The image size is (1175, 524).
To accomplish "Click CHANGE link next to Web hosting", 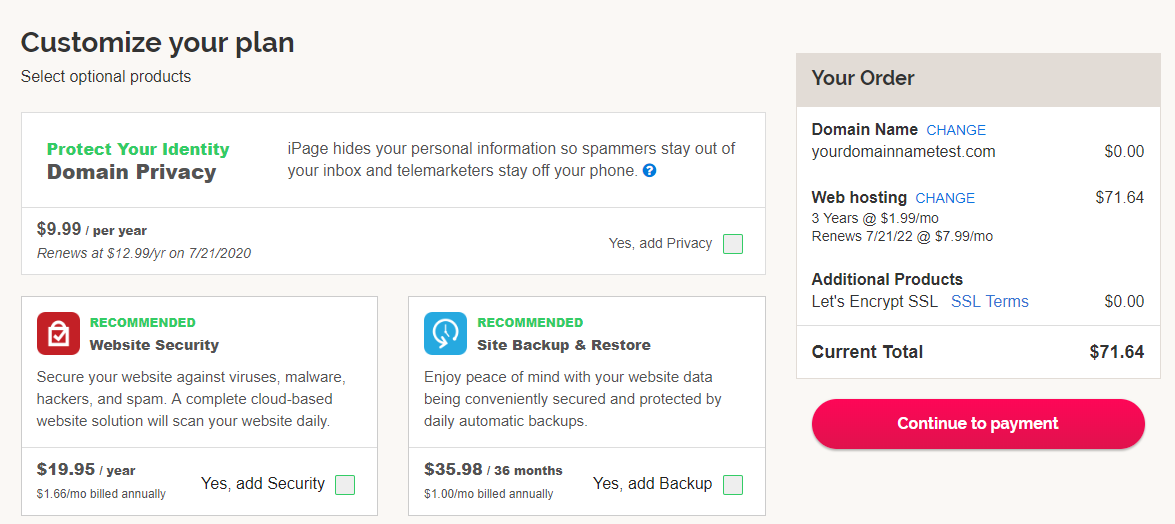I will [945, 199].
